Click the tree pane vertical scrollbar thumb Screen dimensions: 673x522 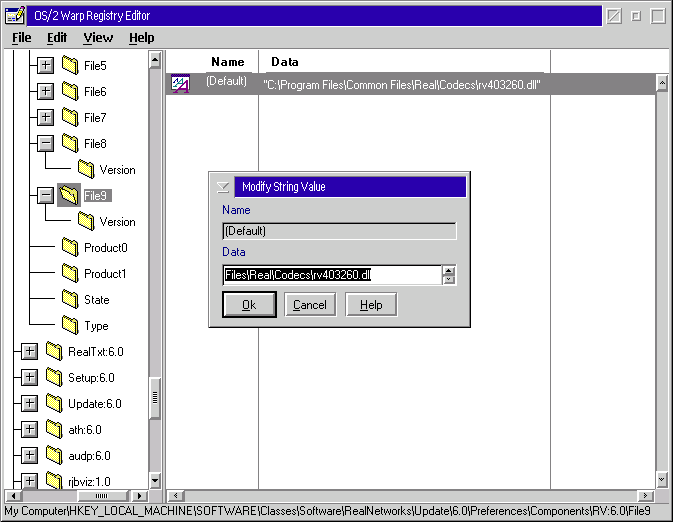click(x=155, y=398)
